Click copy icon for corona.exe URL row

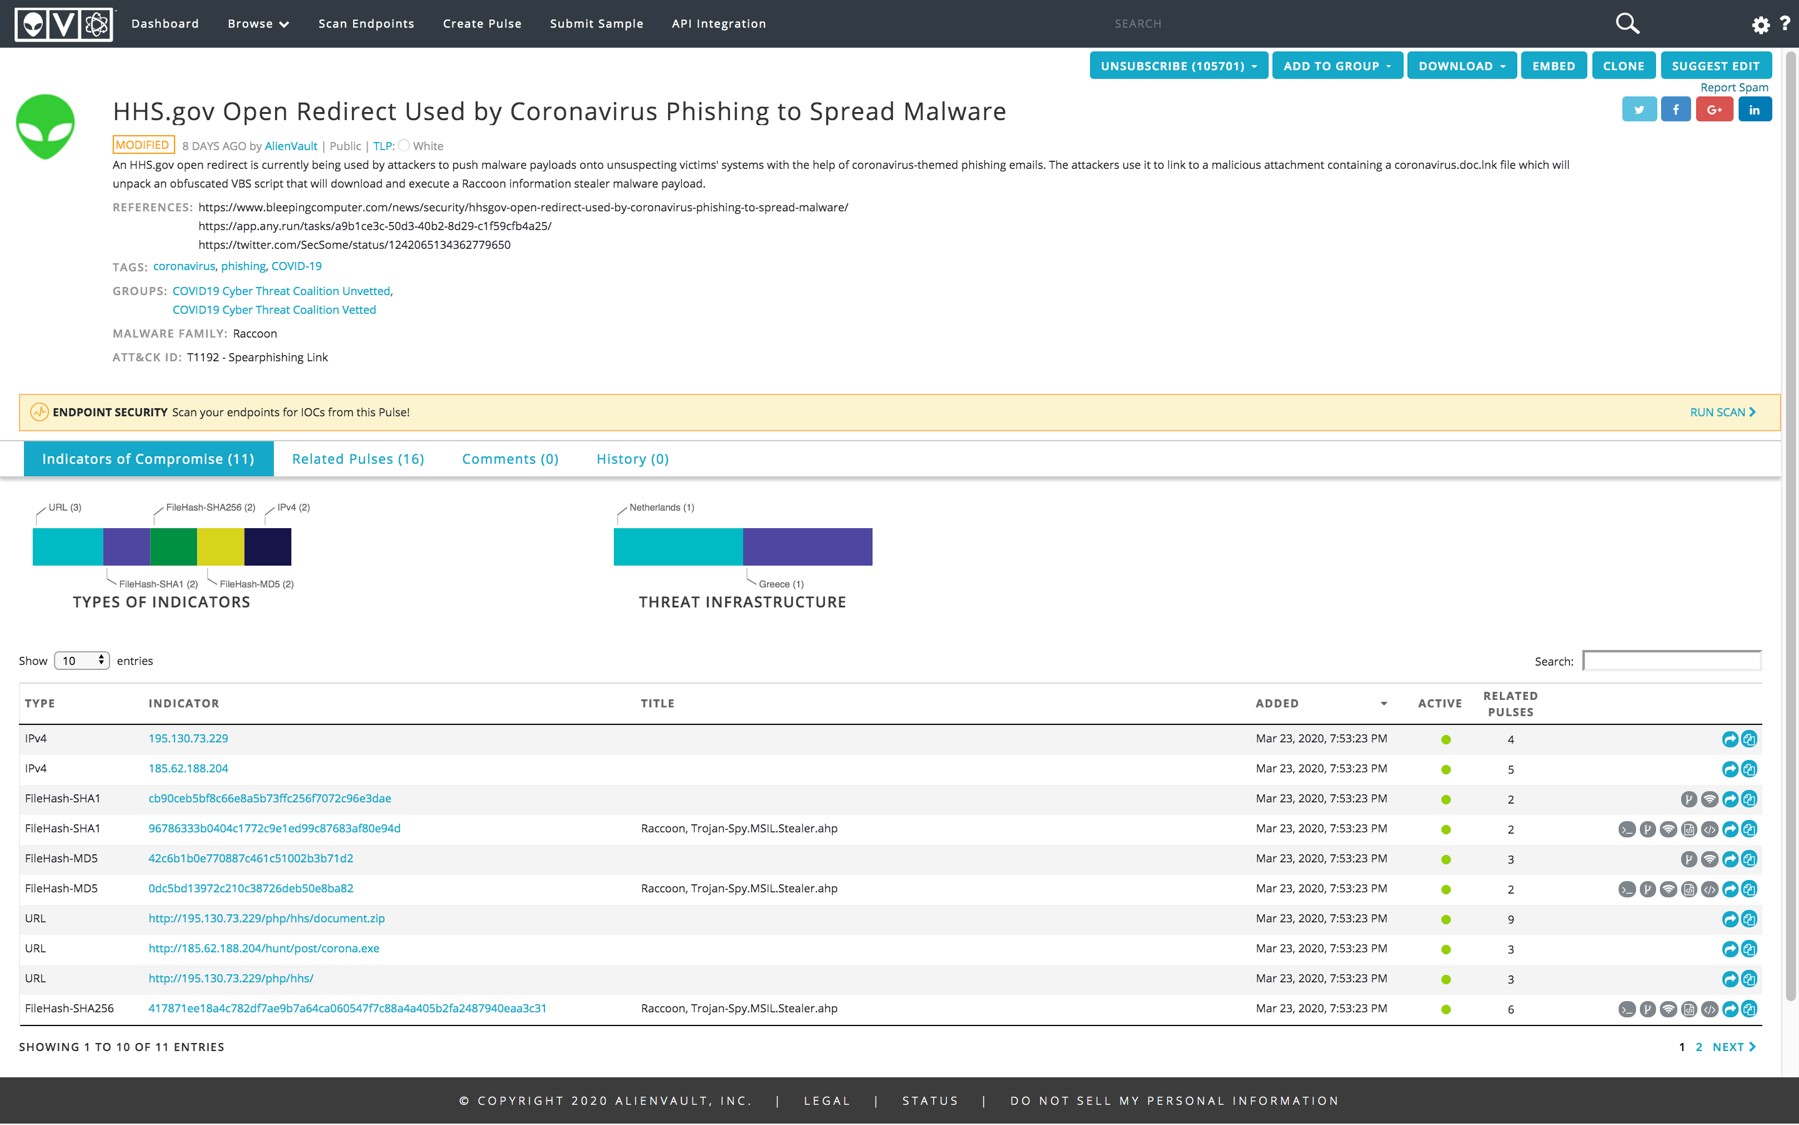click(x=1749, y=949)
